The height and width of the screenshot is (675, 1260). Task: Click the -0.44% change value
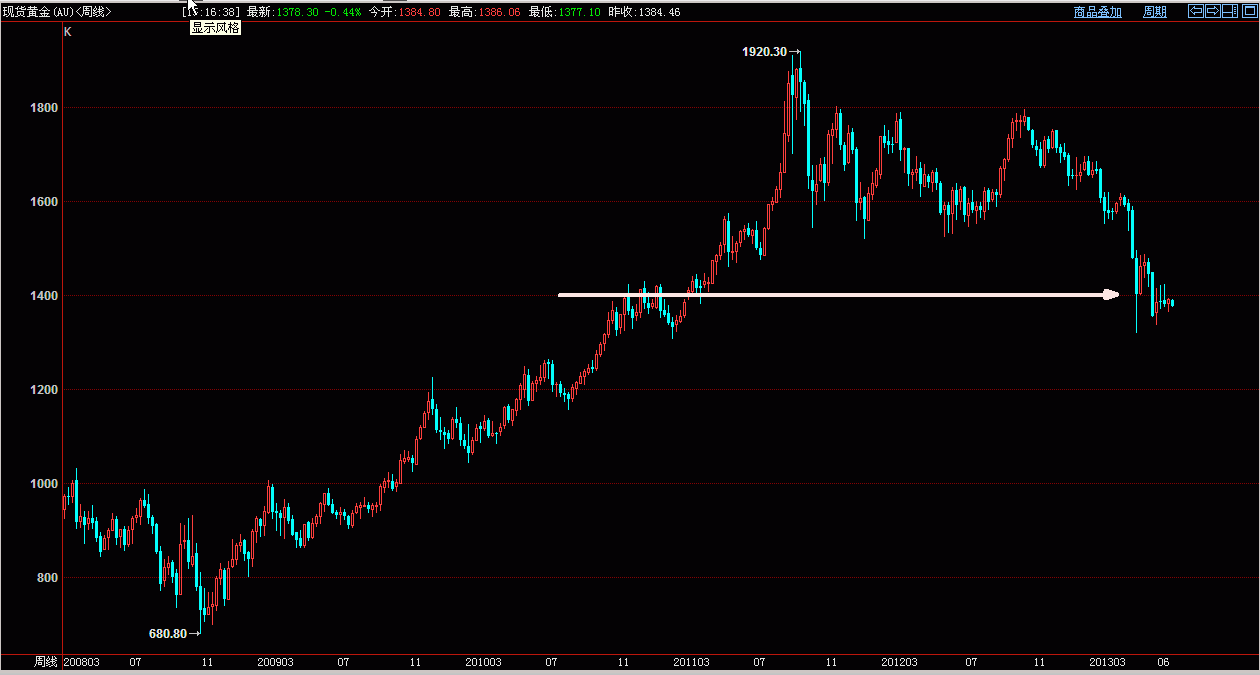[x=343, y=12]
